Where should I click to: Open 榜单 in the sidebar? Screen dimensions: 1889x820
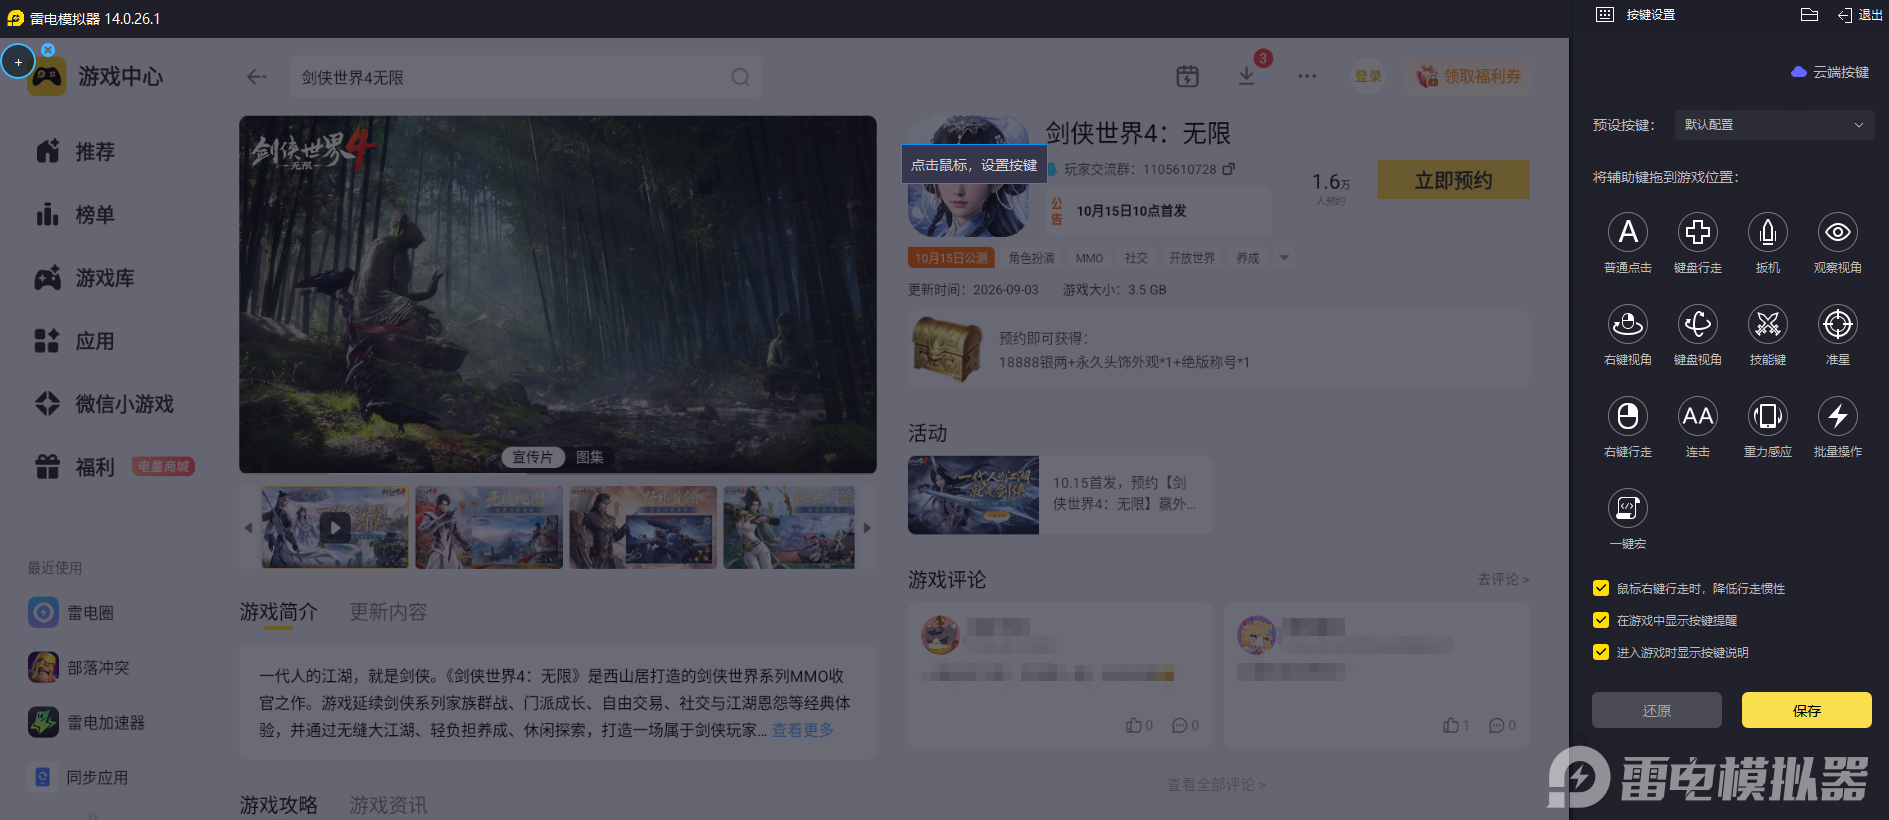76,214
